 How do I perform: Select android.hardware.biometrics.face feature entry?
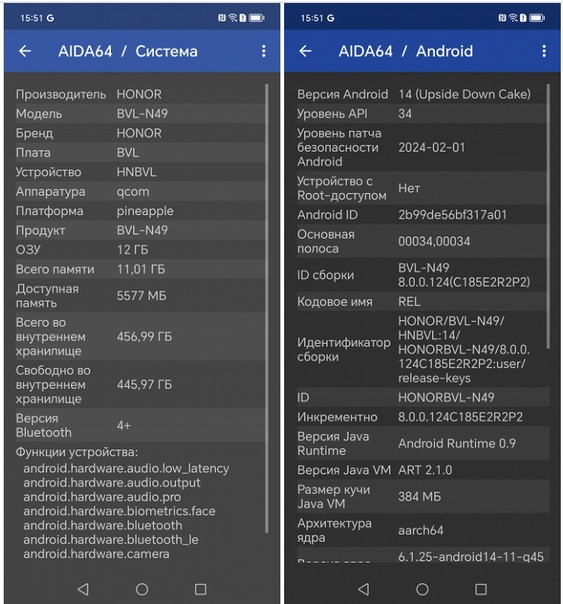pos(119,511)
